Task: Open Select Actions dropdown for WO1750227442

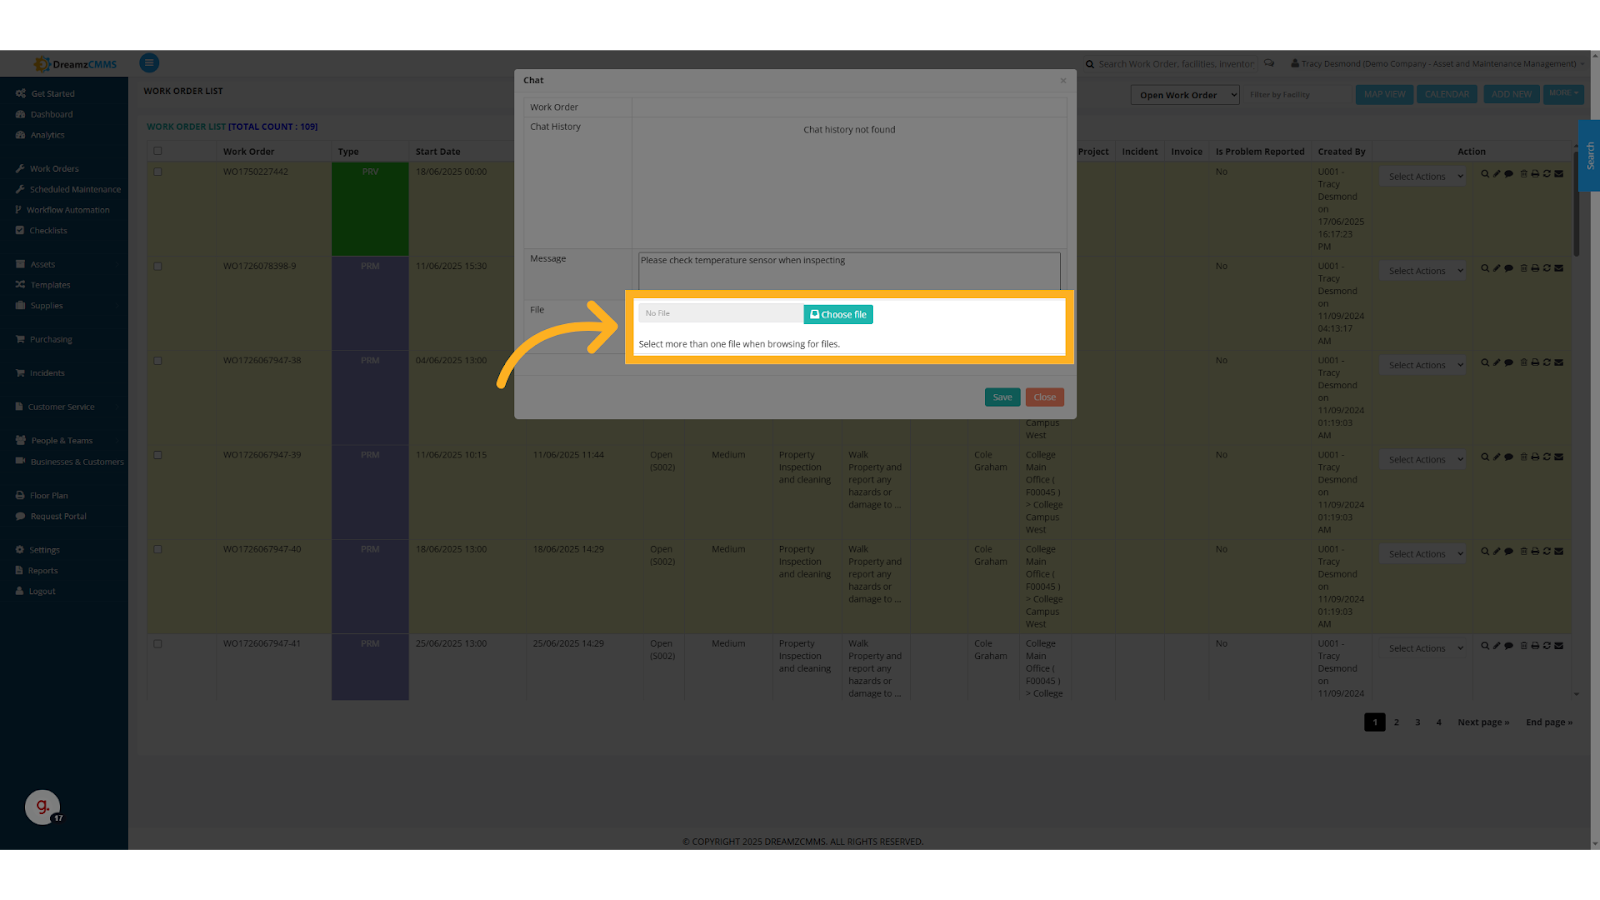Action: point(1423,177)
